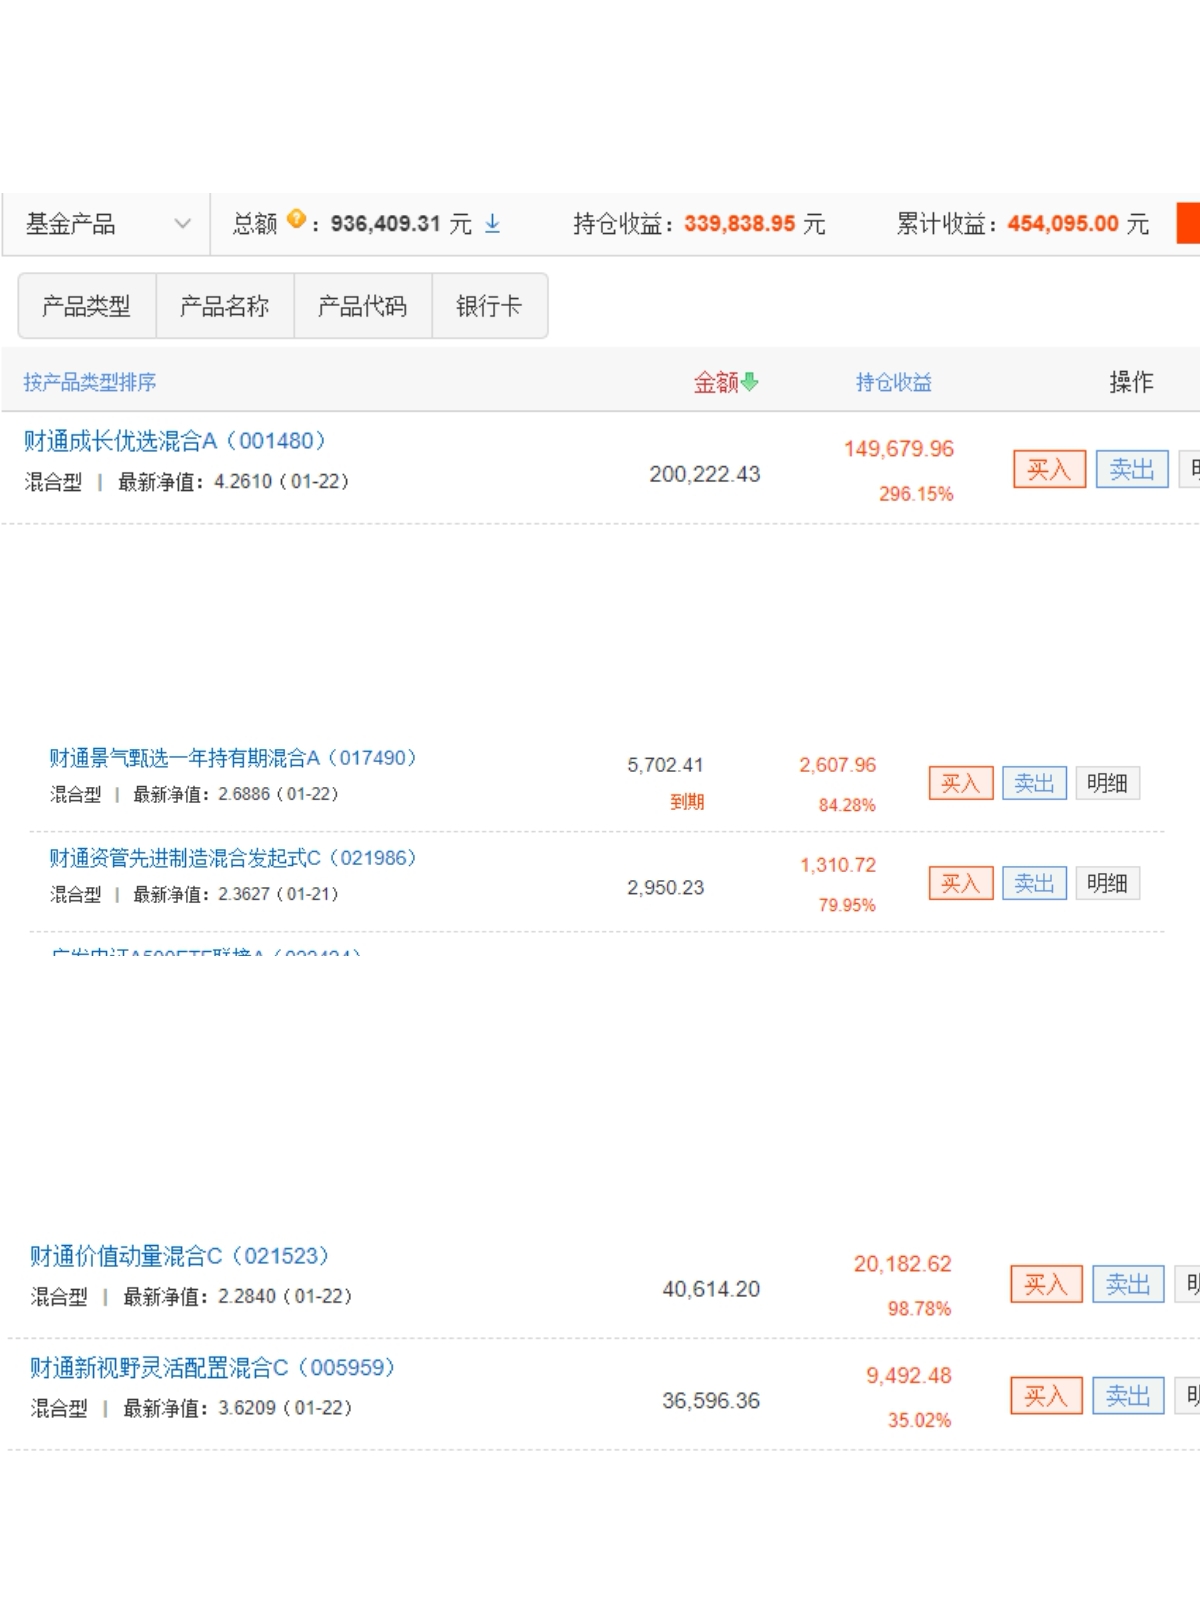Click amount 36,596.36
The width and height of the screenshot is (1200, 1600).
(711, 1401)
